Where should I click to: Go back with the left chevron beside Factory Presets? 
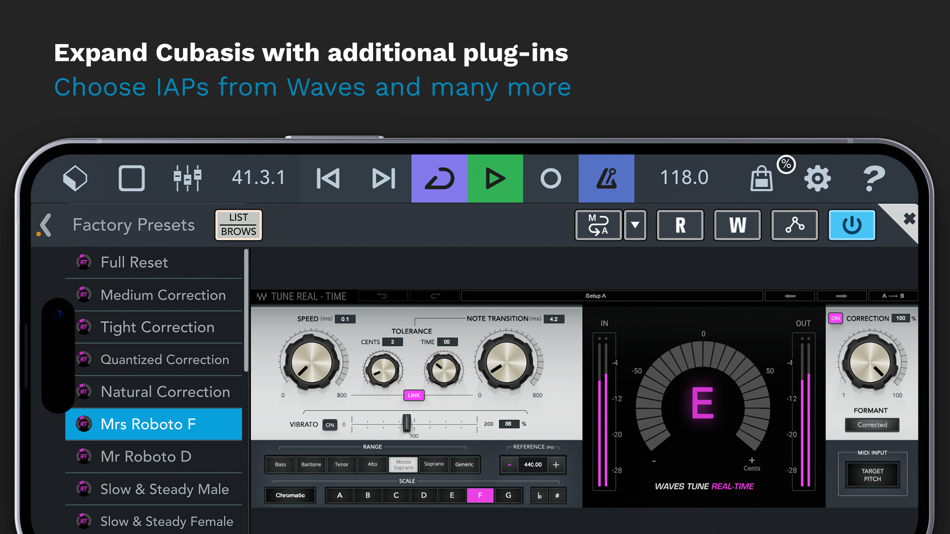[x=45, y=225]
